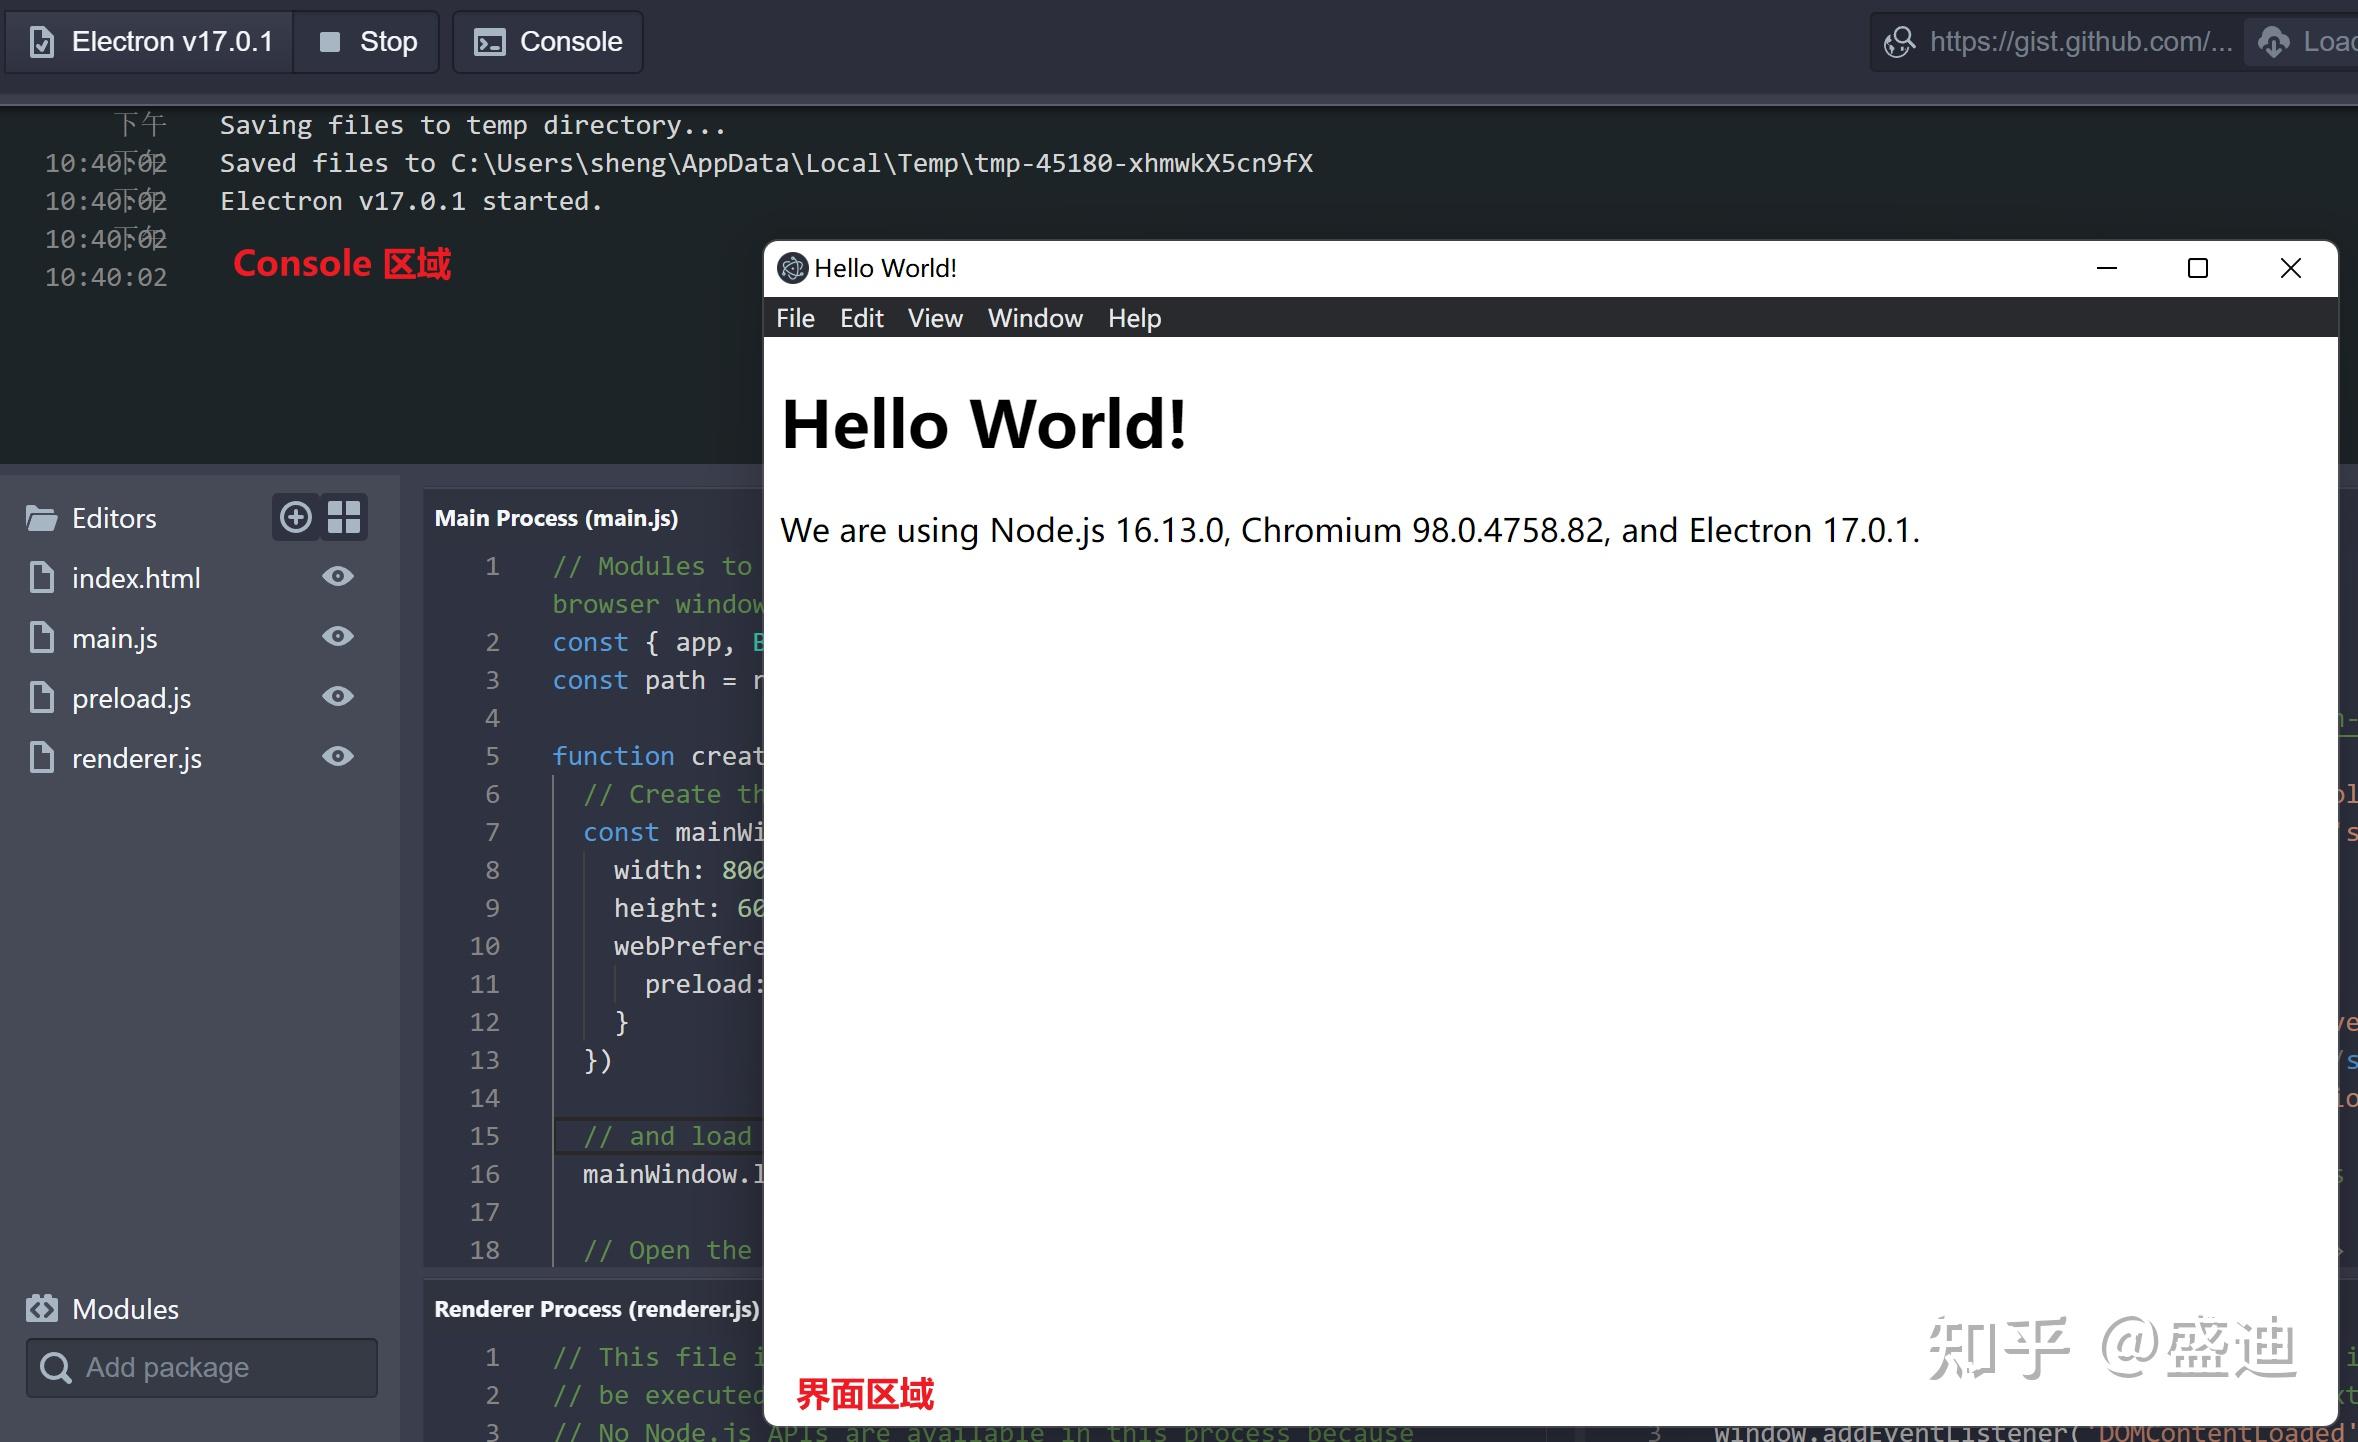Click the Modules cube icon

pos(42,1308)
